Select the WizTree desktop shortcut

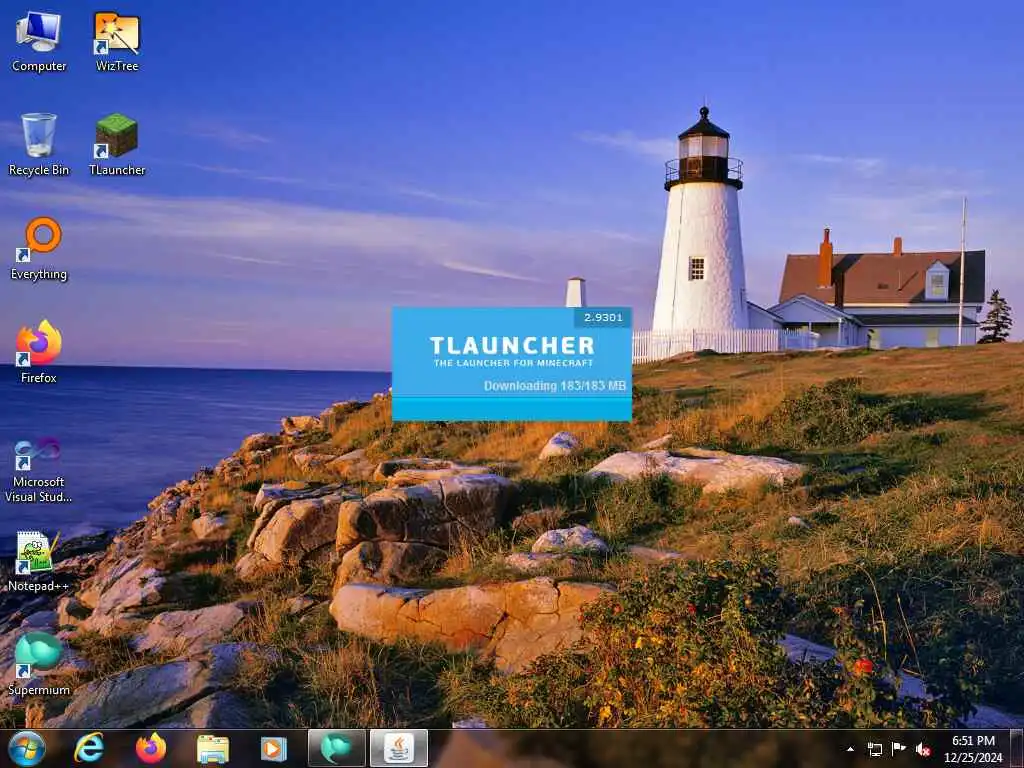click(x=117, y=42)
